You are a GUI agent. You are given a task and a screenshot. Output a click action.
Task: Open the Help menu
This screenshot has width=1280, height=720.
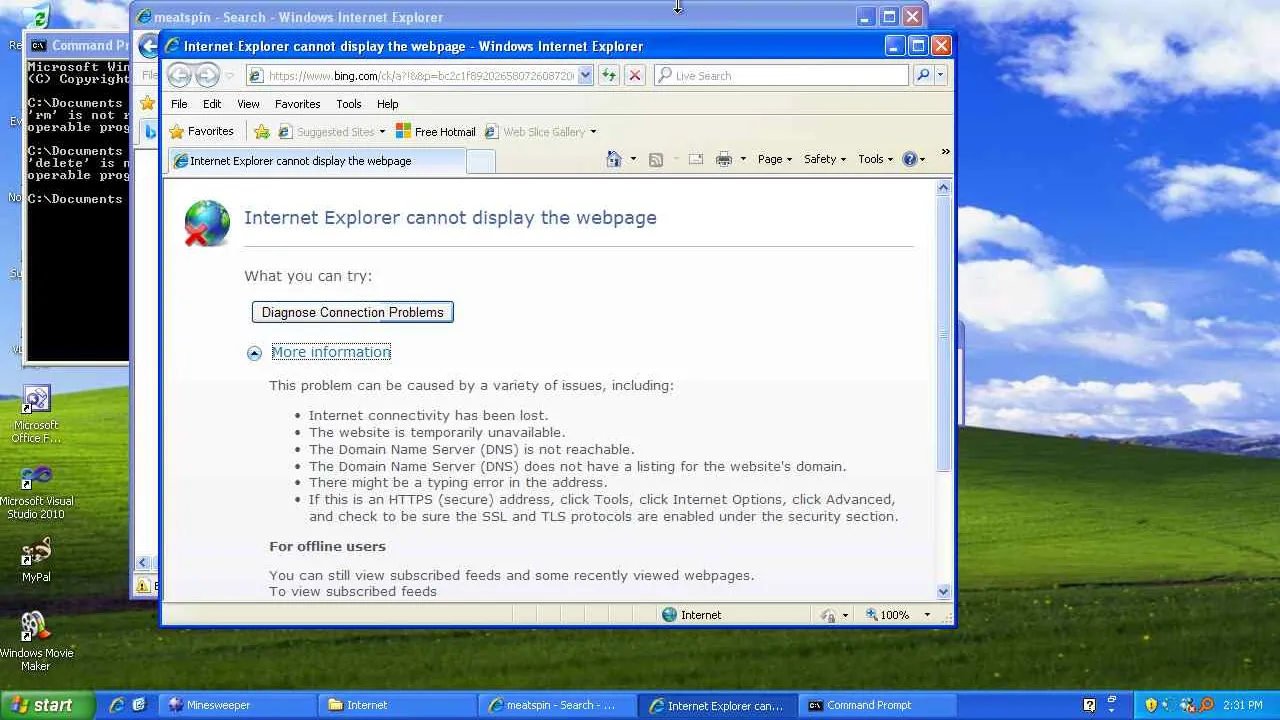click(x=388, y=104)
